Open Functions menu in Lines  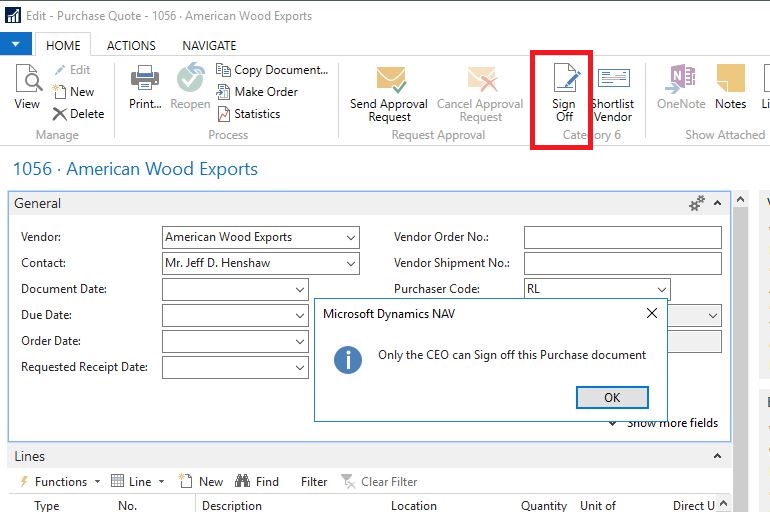(x=59, y=482)
